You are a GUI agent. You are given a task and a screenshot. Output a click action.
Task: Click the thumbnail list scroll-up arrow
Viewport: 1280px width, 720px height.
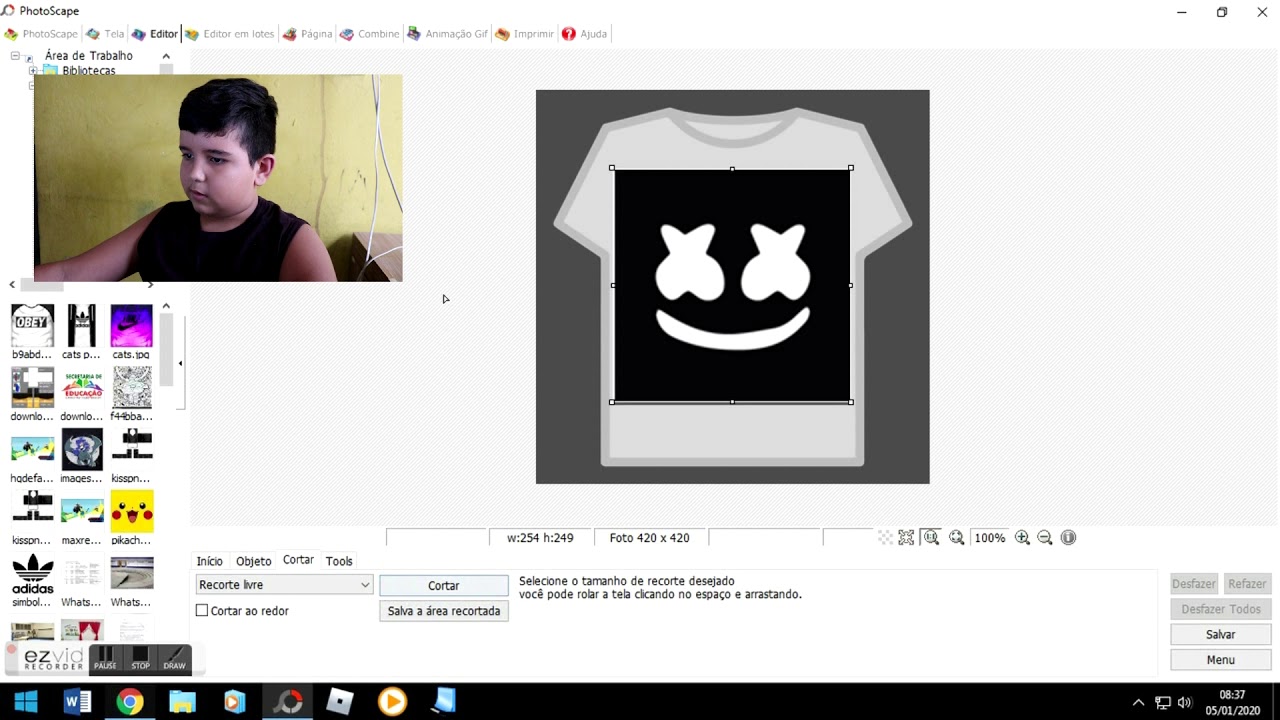coord(166,306)
